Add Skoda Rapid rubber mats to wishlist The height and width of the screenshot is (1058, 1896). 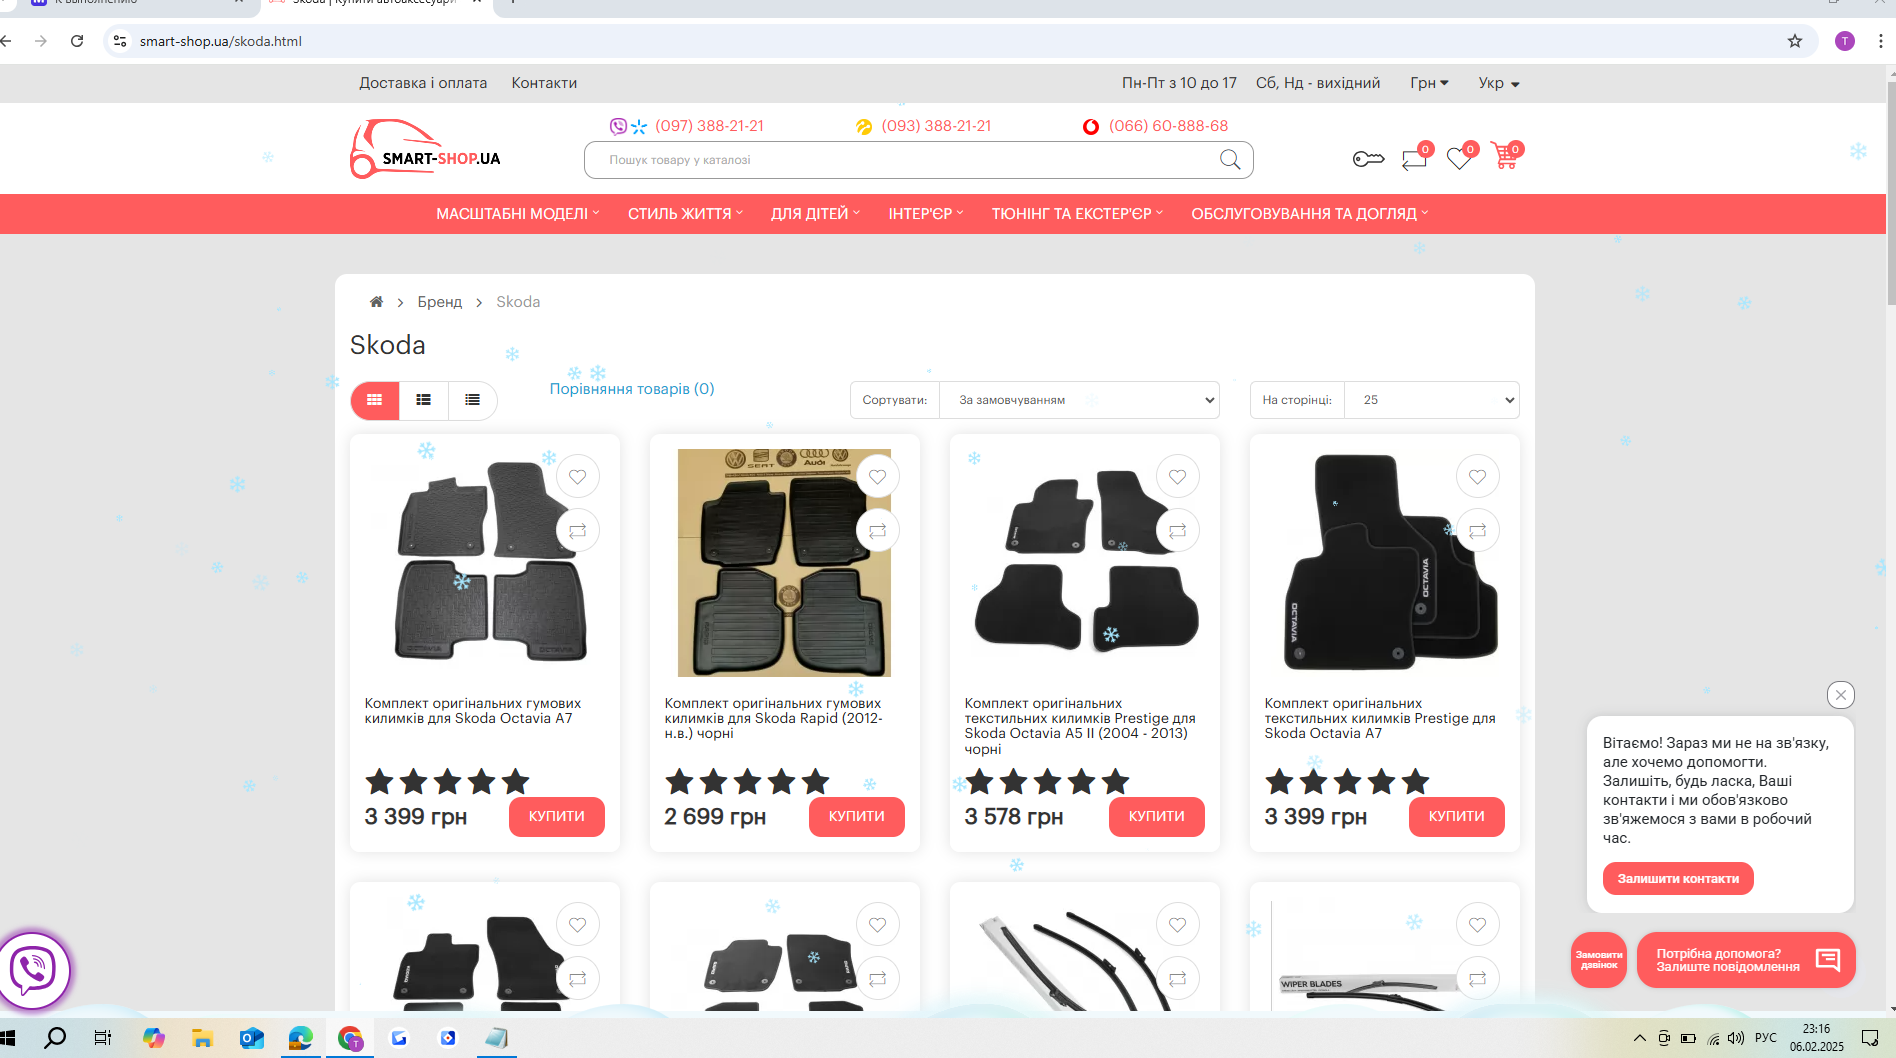pos(878,477)
